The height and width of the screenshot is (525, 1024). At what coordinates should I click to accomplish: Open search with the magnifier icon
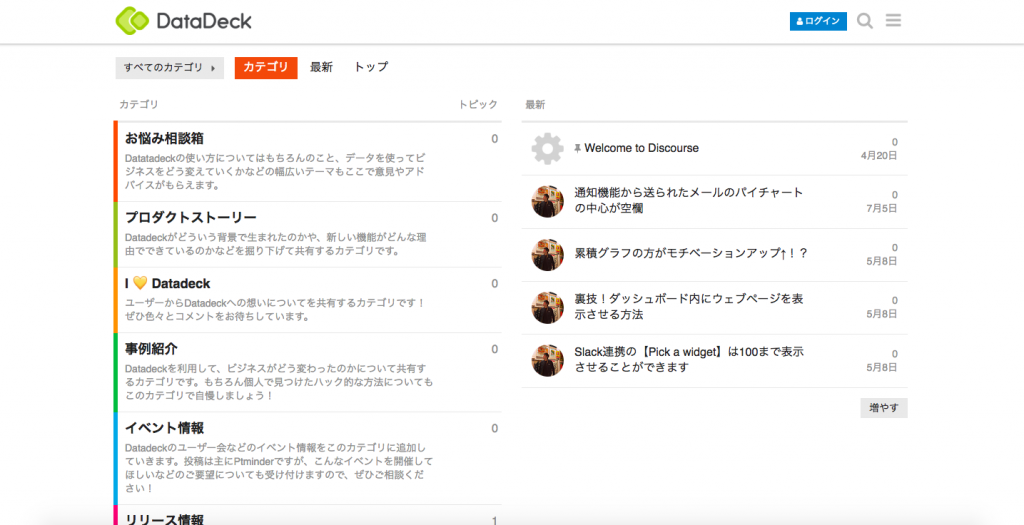coord(865,21)
